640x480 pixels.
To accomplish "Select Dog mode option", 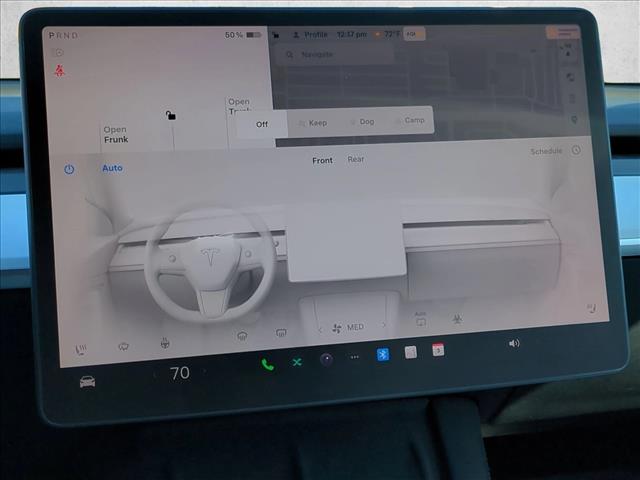I will tap(366, 122).
